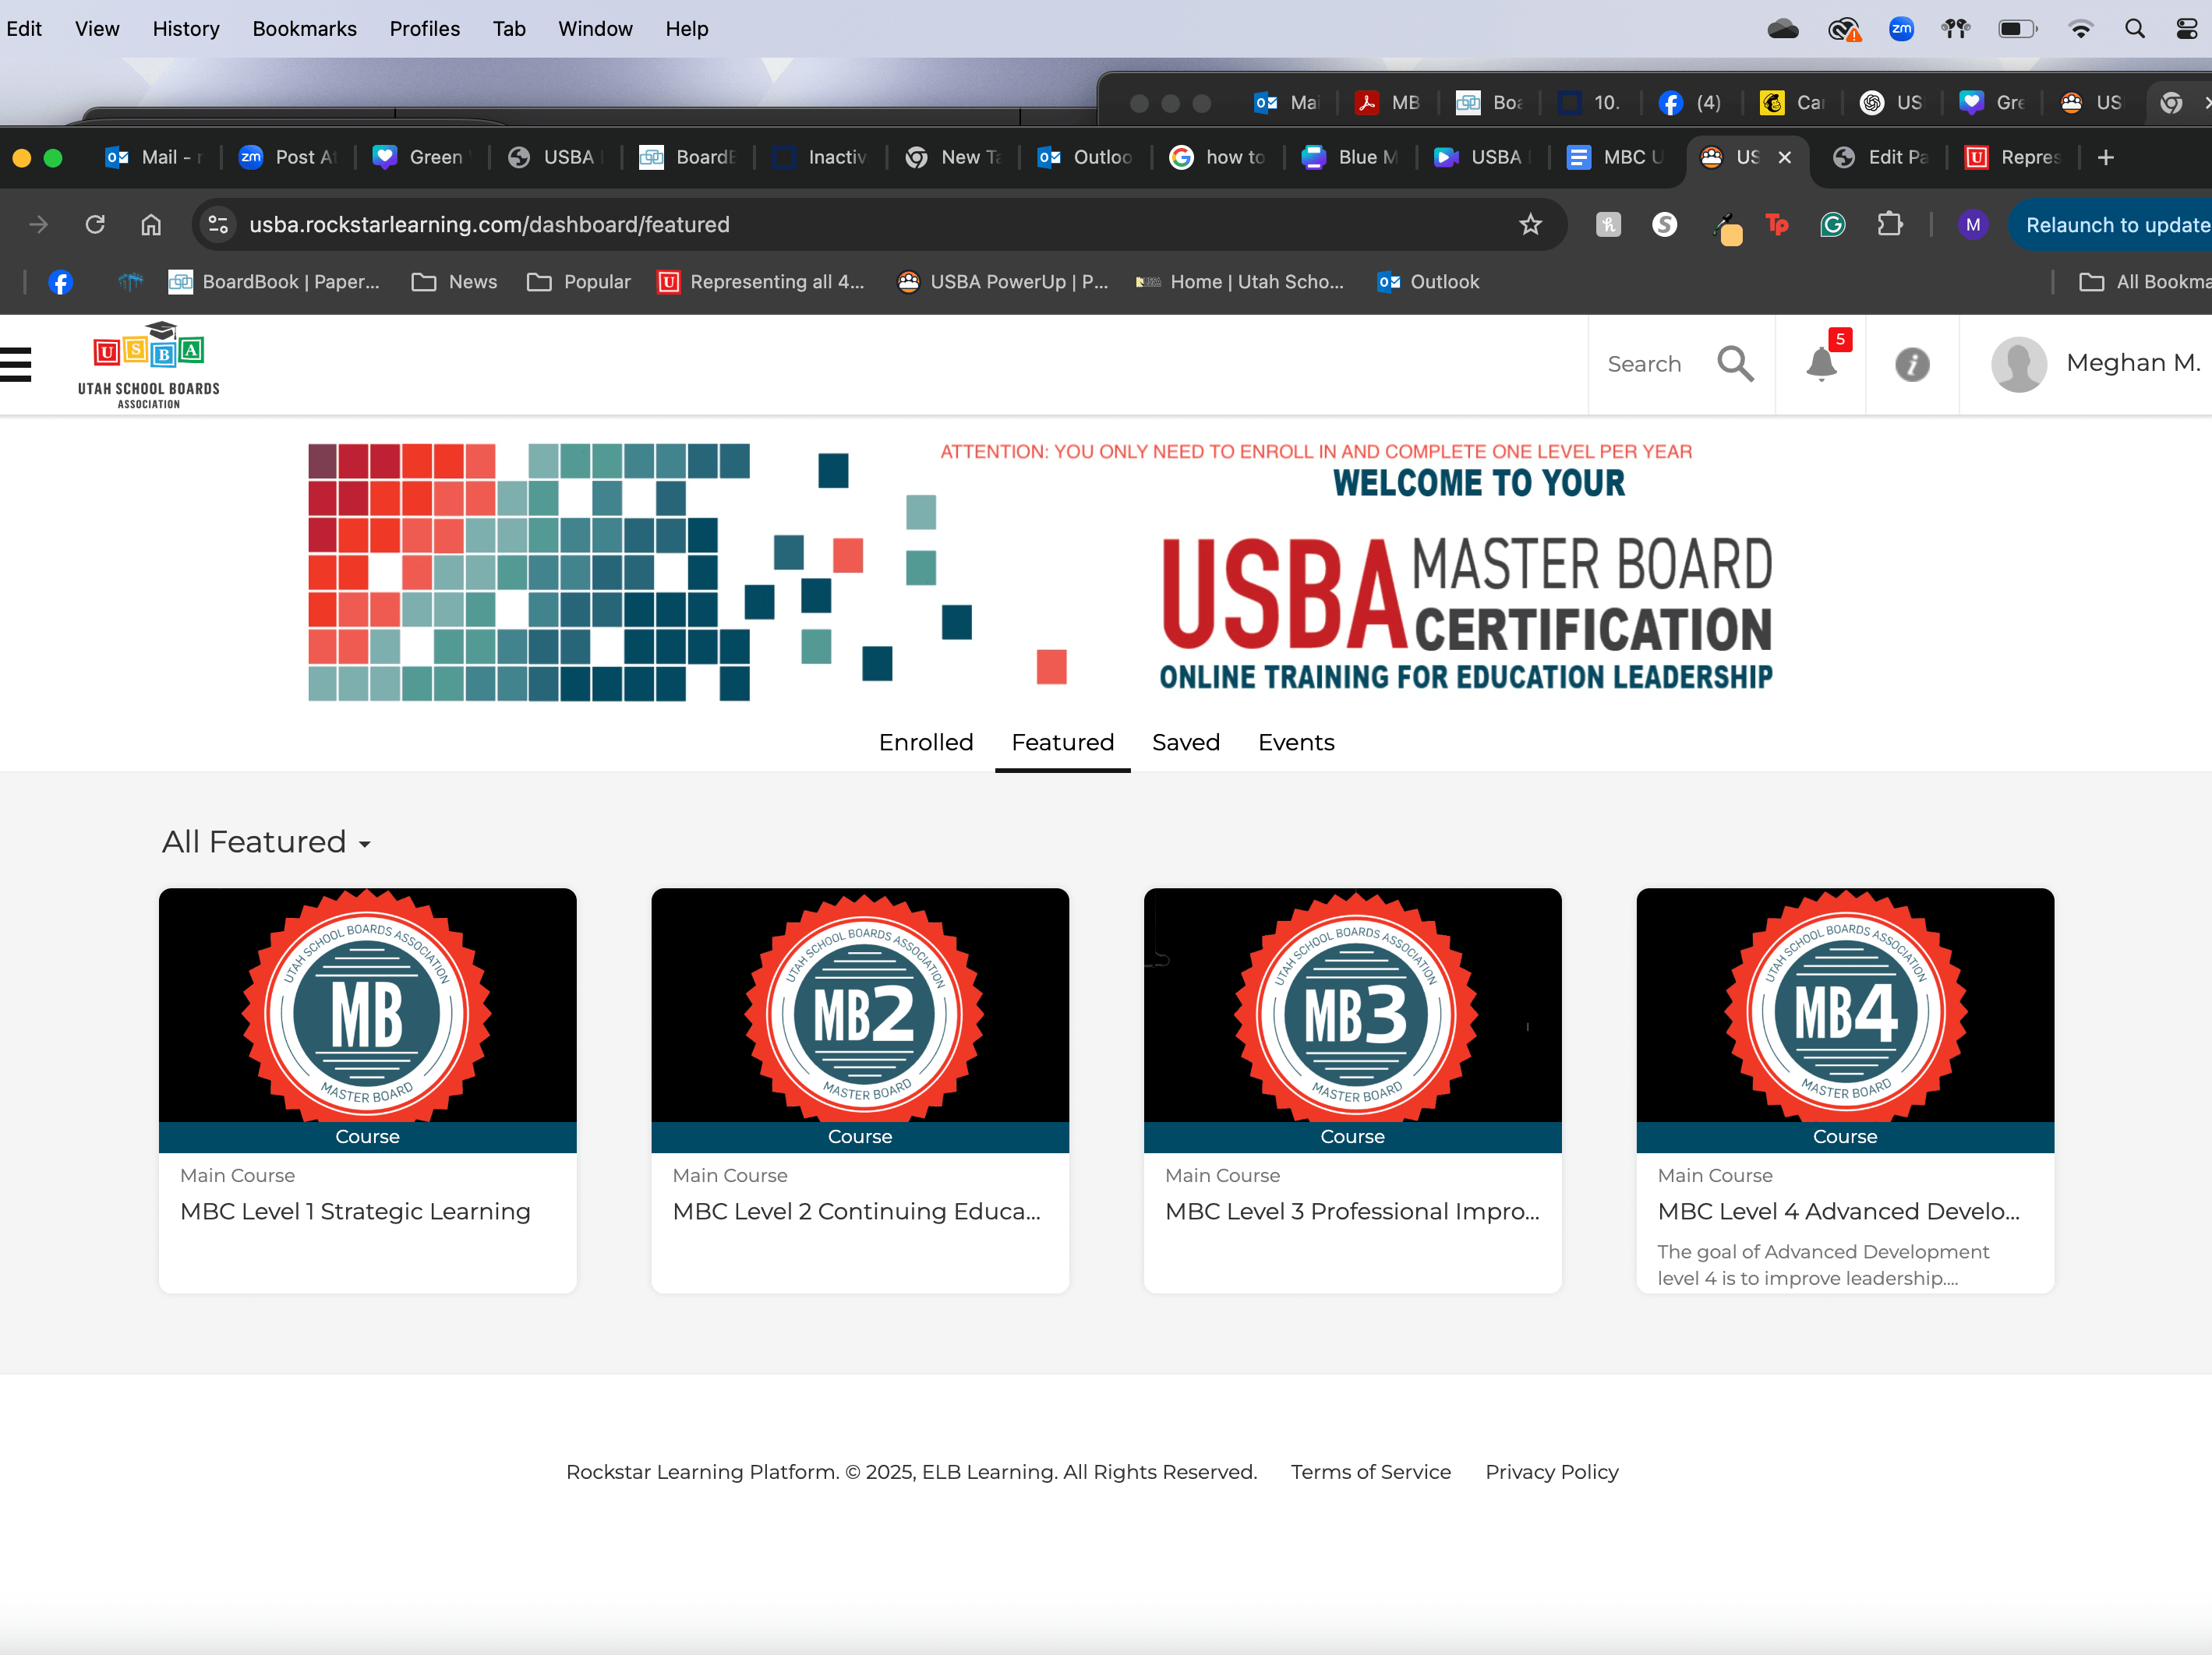Click the cloud menu bar icon

pyautogui.click(x=1783, y=29)
